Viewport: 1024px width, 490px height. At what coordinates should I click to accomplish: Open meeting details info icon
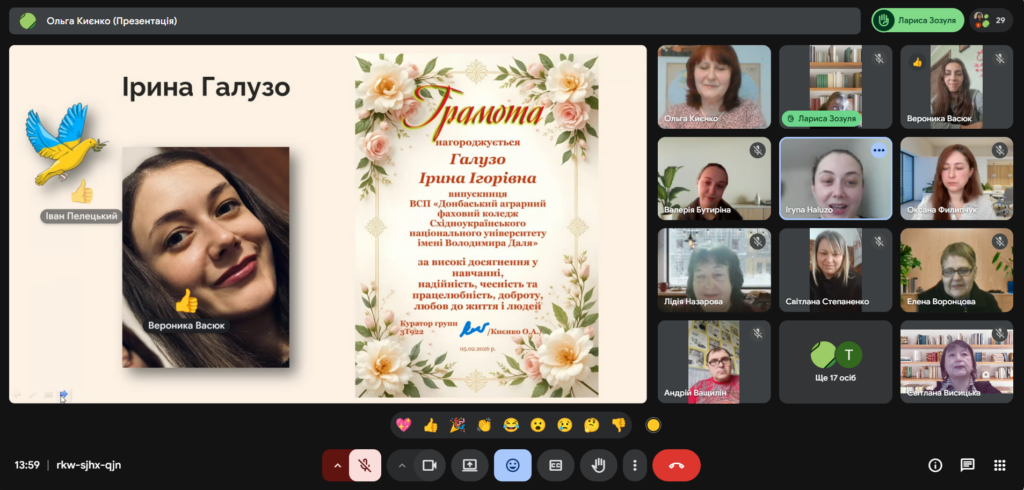[935, 465]
